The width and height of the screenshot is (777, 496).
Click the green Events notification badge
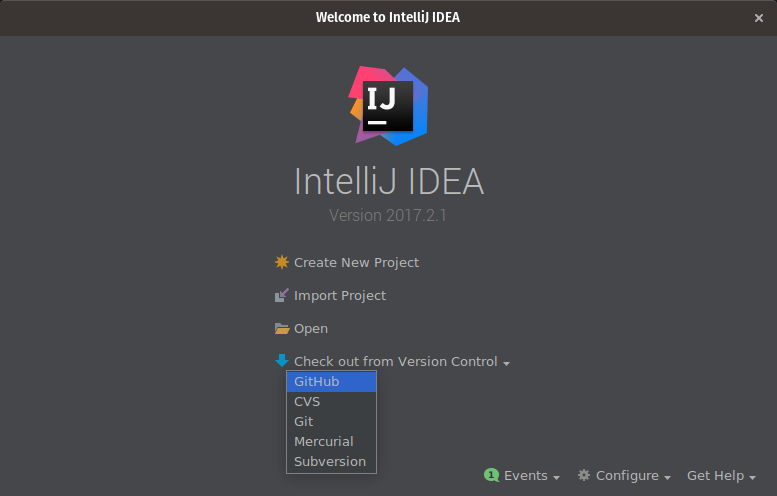click(491, 475)
